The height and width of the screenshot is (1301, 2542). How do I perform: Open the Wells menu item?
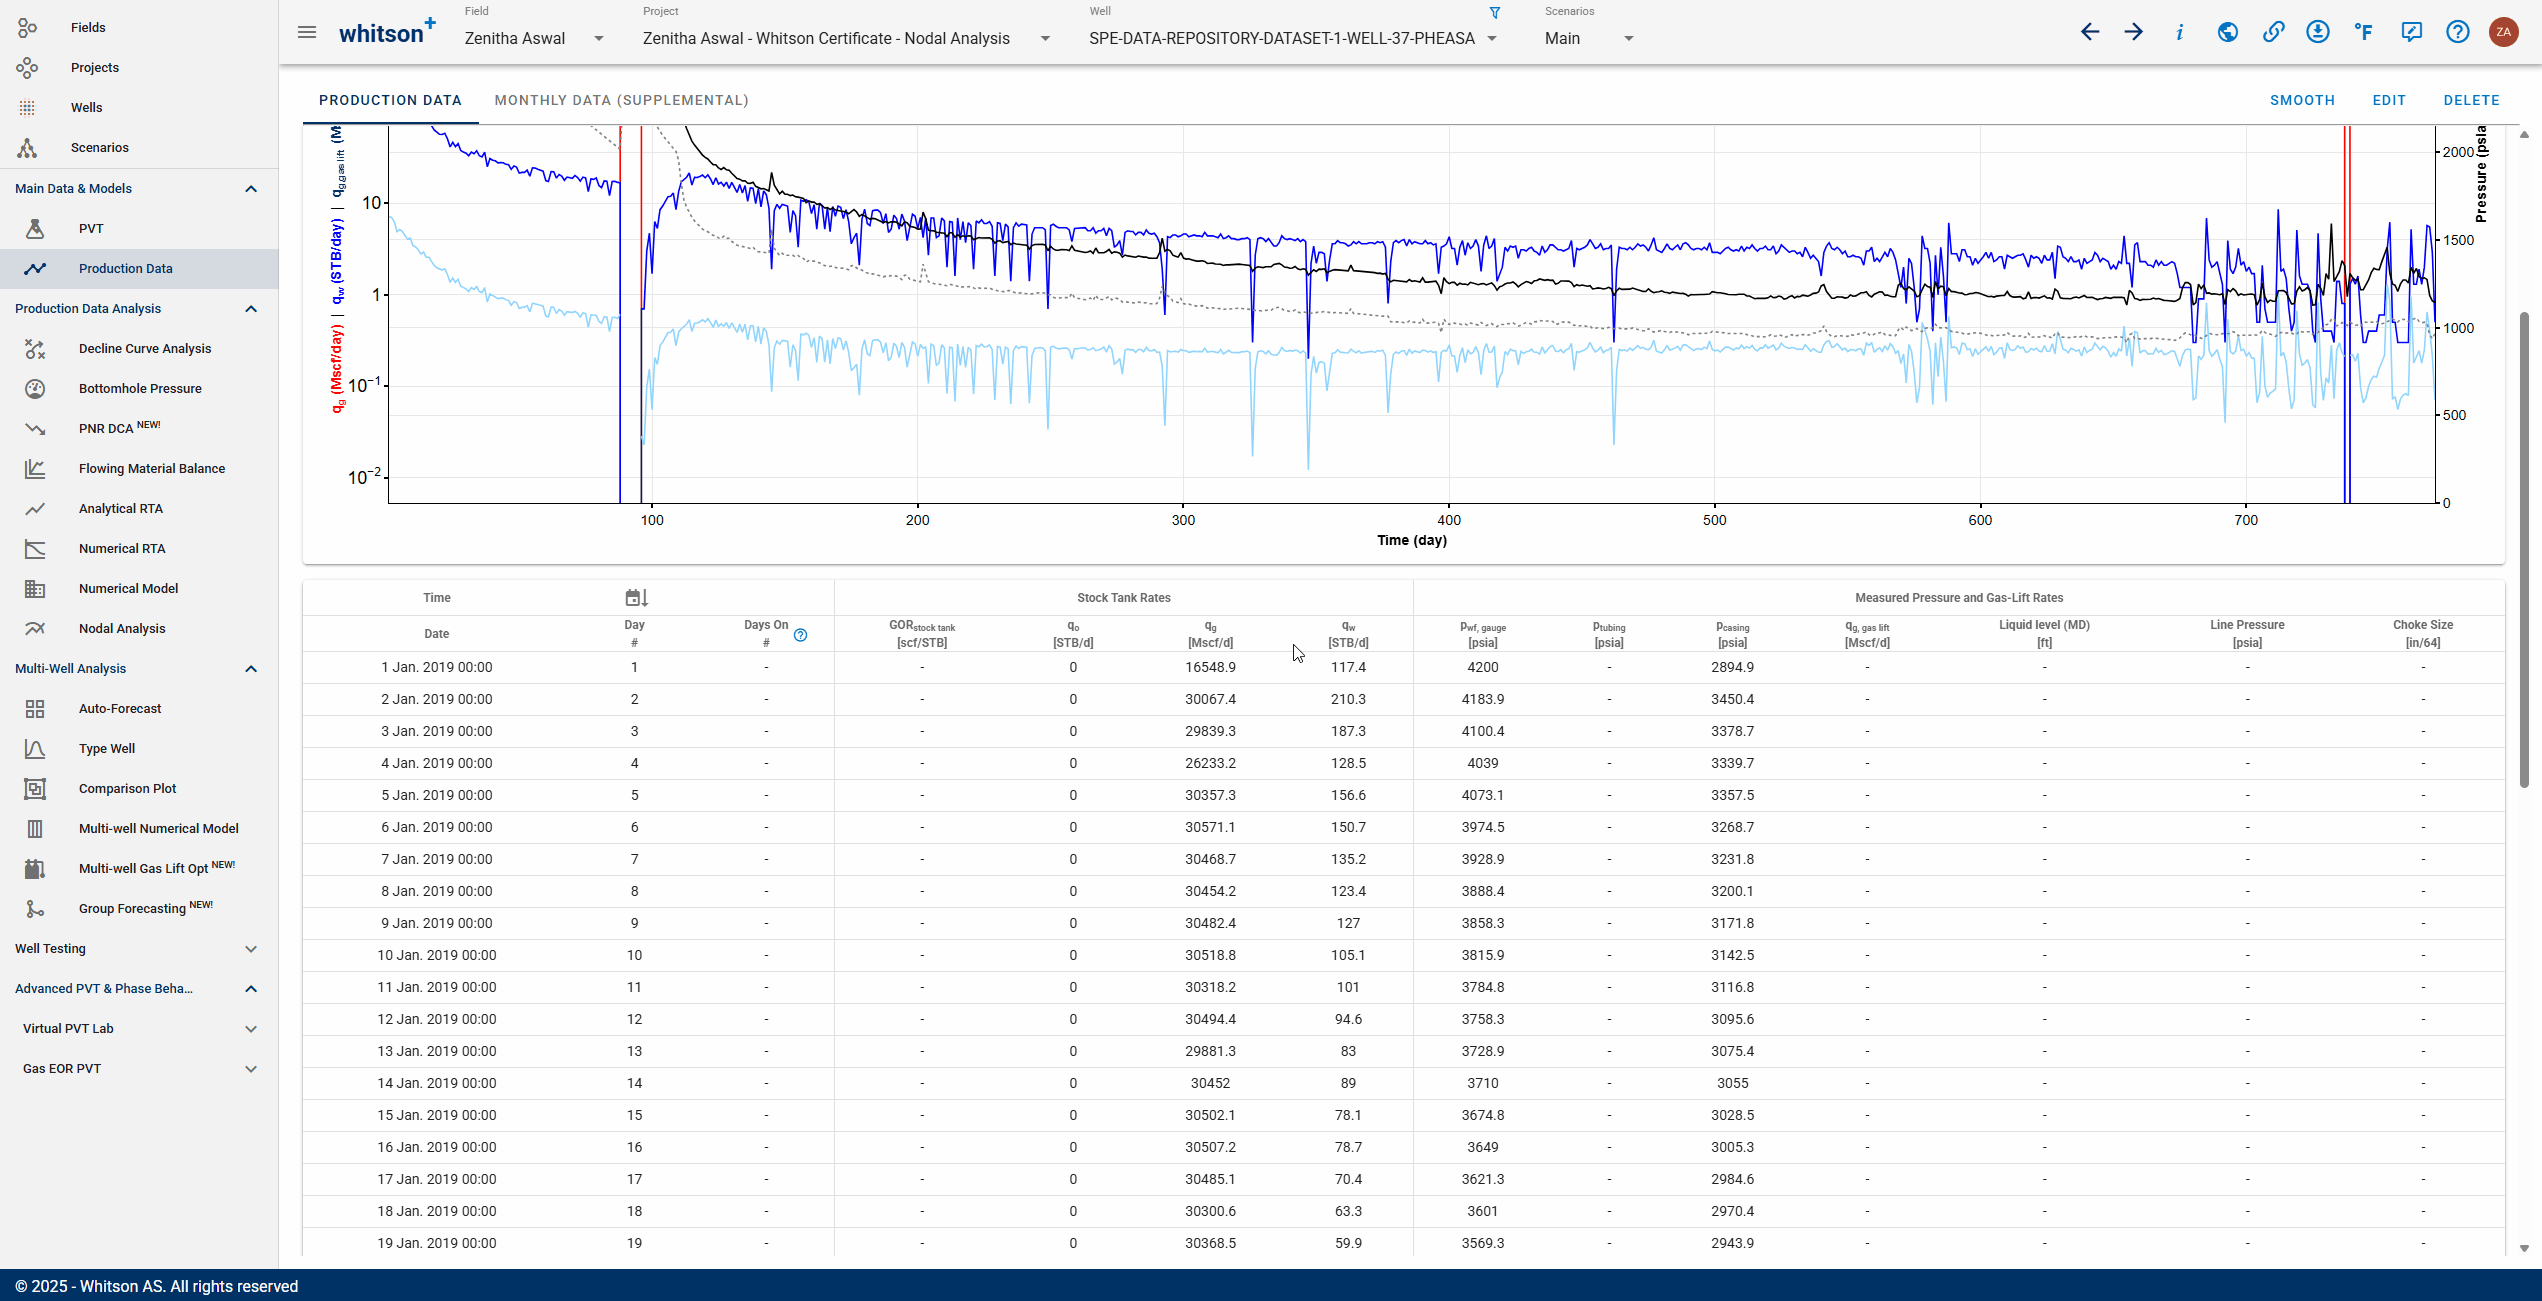139,108
